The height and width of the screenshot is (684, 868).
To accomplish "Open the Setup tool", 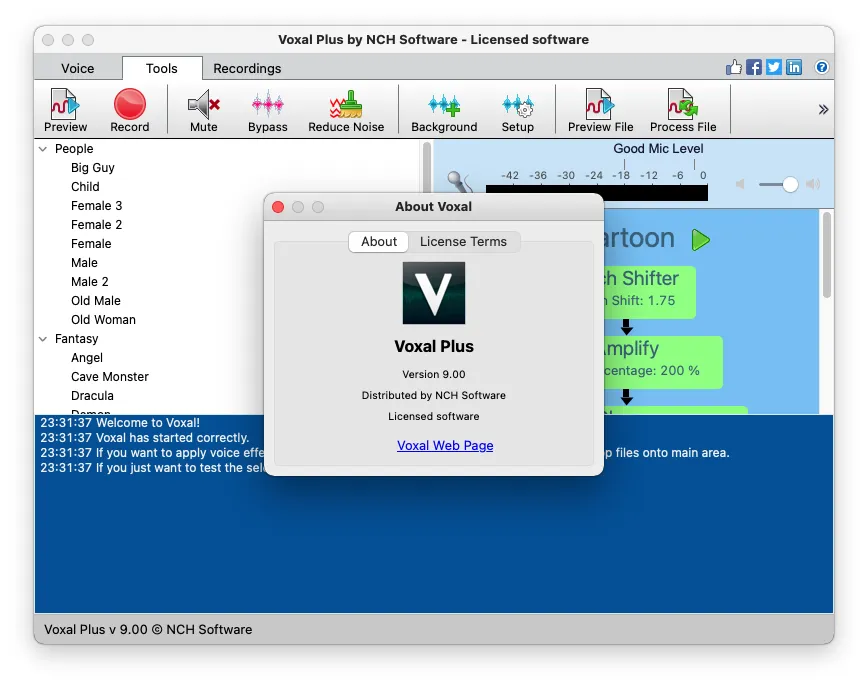I will 518,110.
